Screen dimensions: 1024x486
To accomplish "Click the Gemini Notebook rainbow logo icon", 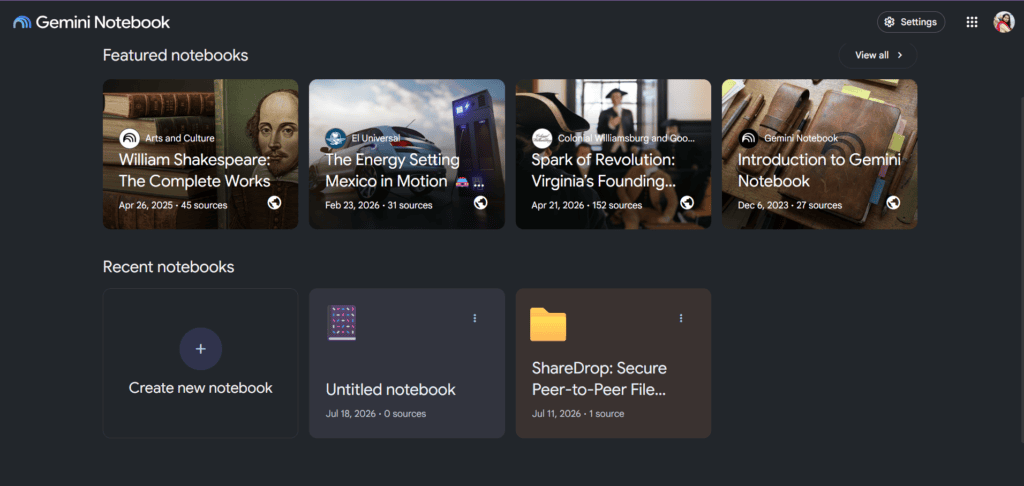I will pyautogui.click(x=22, y=22).
